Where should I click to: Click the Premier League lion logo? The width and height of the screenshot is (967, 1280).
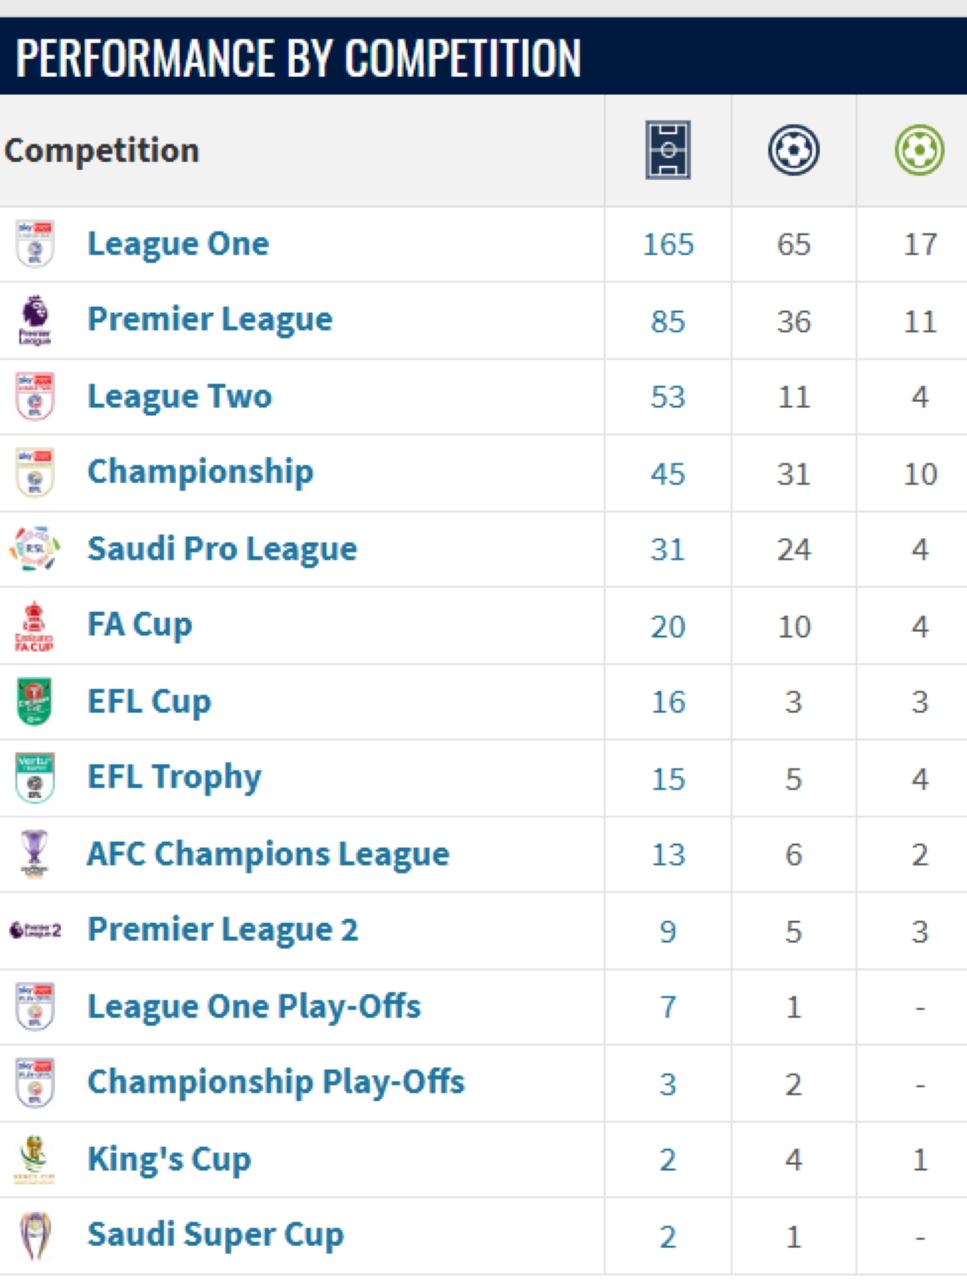coord(35,320)
